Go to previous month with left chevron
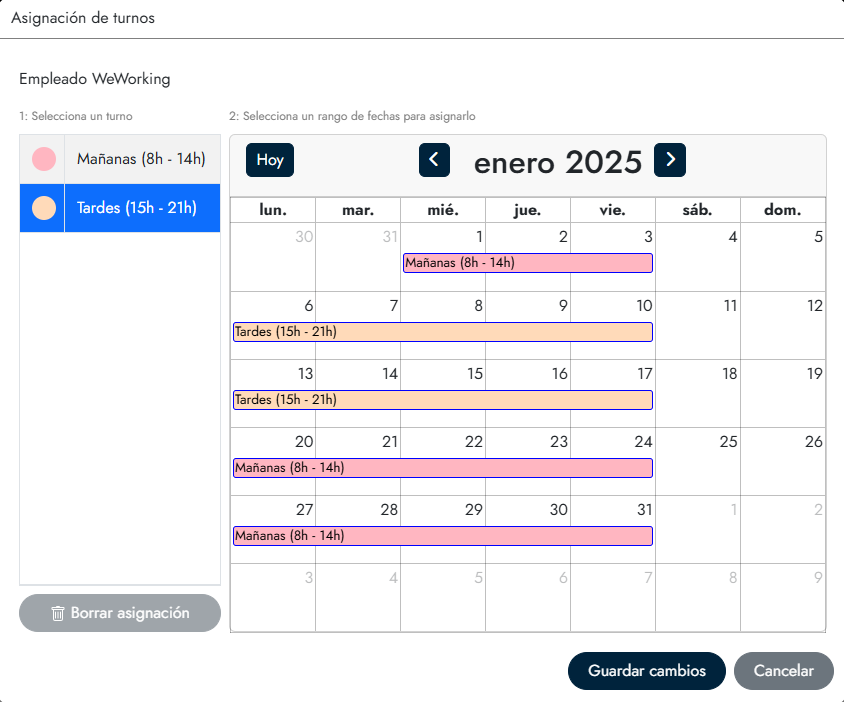Viewport: 844px width, 702px height. click(434, 160)
